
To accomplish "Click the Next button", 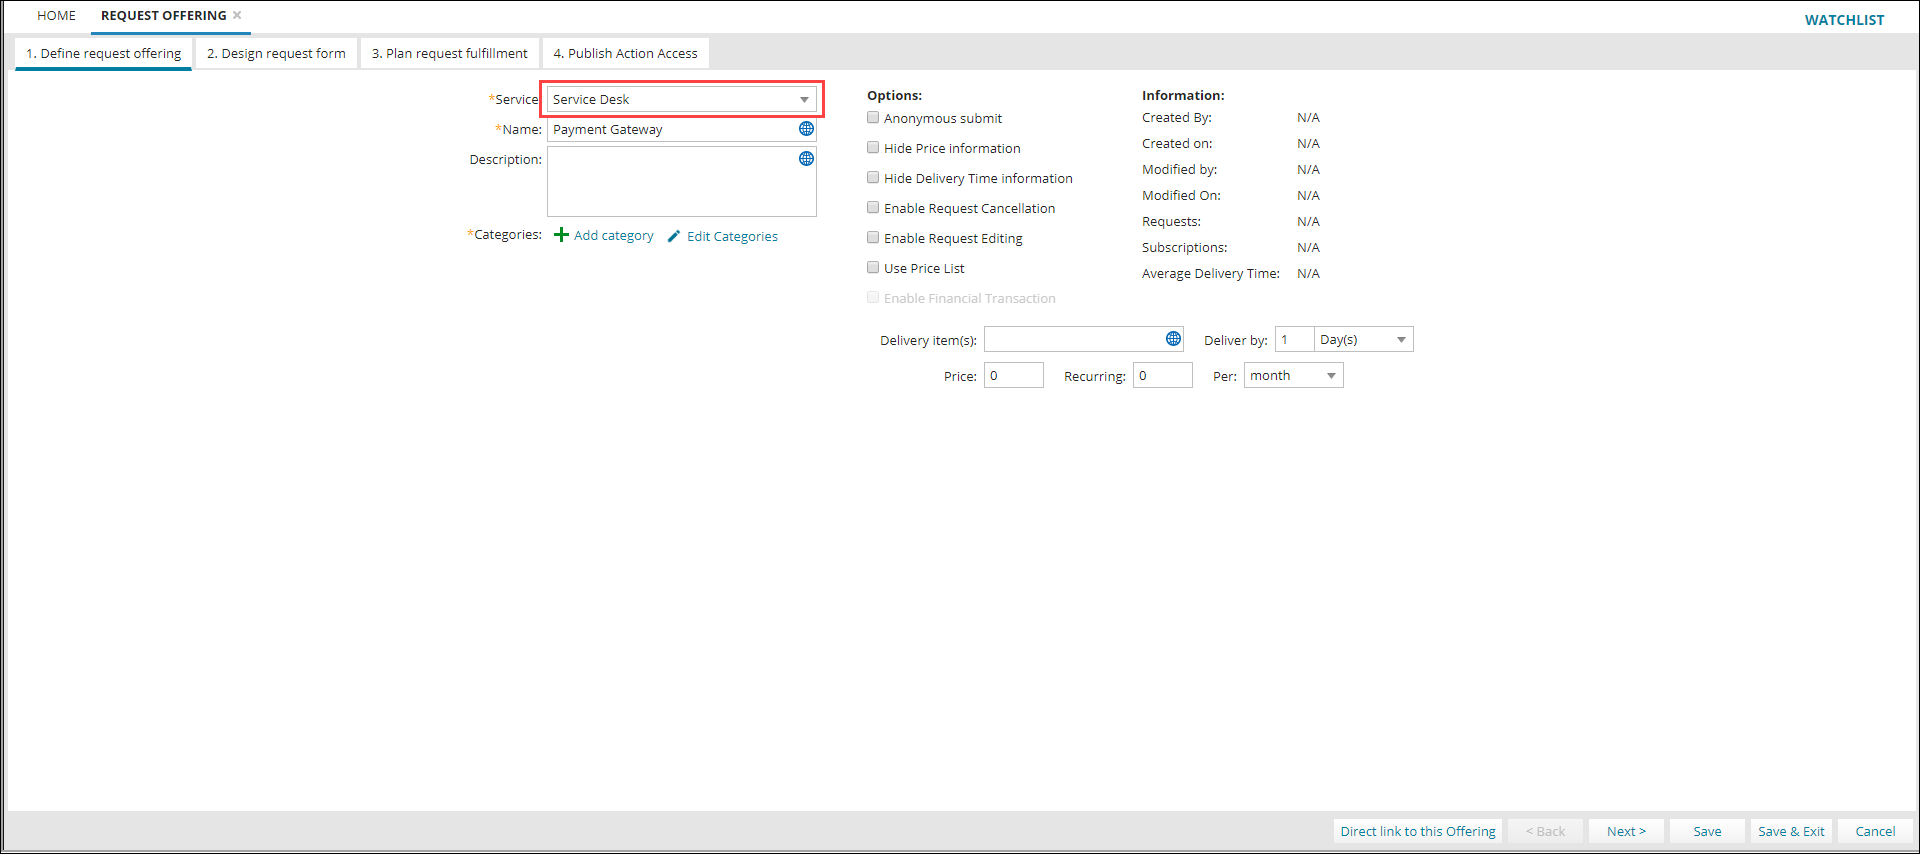I will (x=1625, y=831).
